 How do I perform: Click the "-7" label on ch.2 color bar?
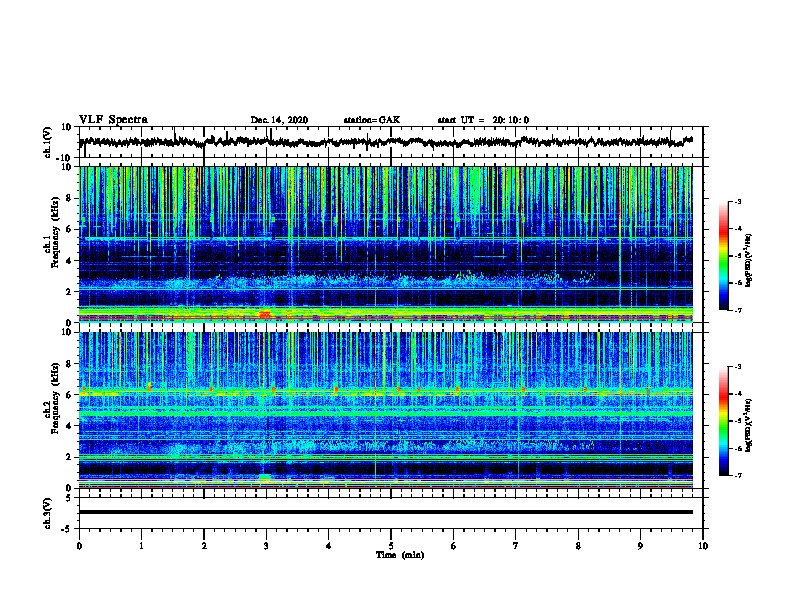tap(737, 475)
